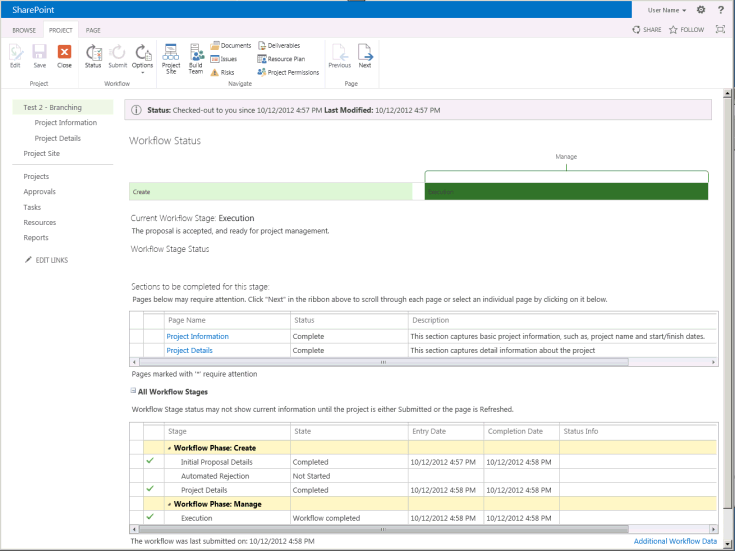The image size is (735, 551).
Task: Open the User Name account menu
Action: (668, 9)
